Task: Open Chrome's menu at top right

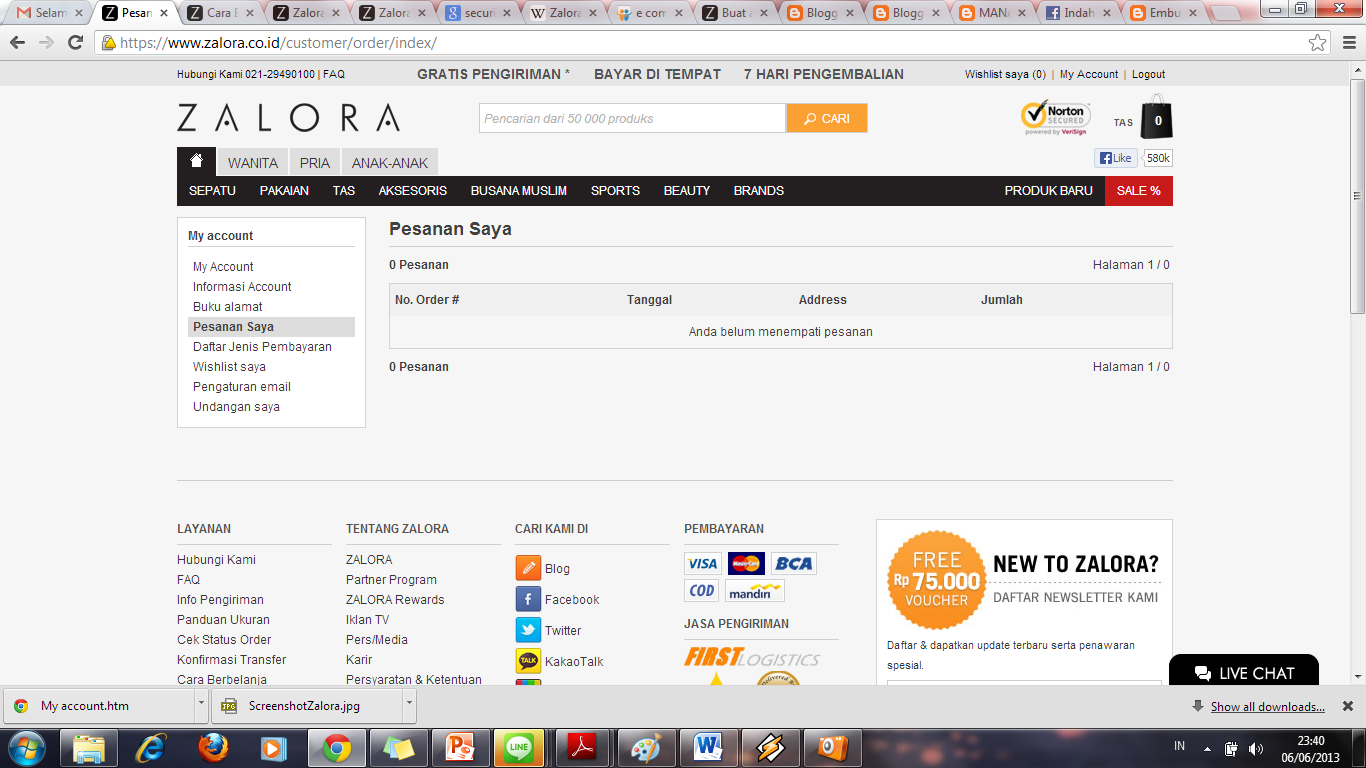Action: coord(1347,44)
